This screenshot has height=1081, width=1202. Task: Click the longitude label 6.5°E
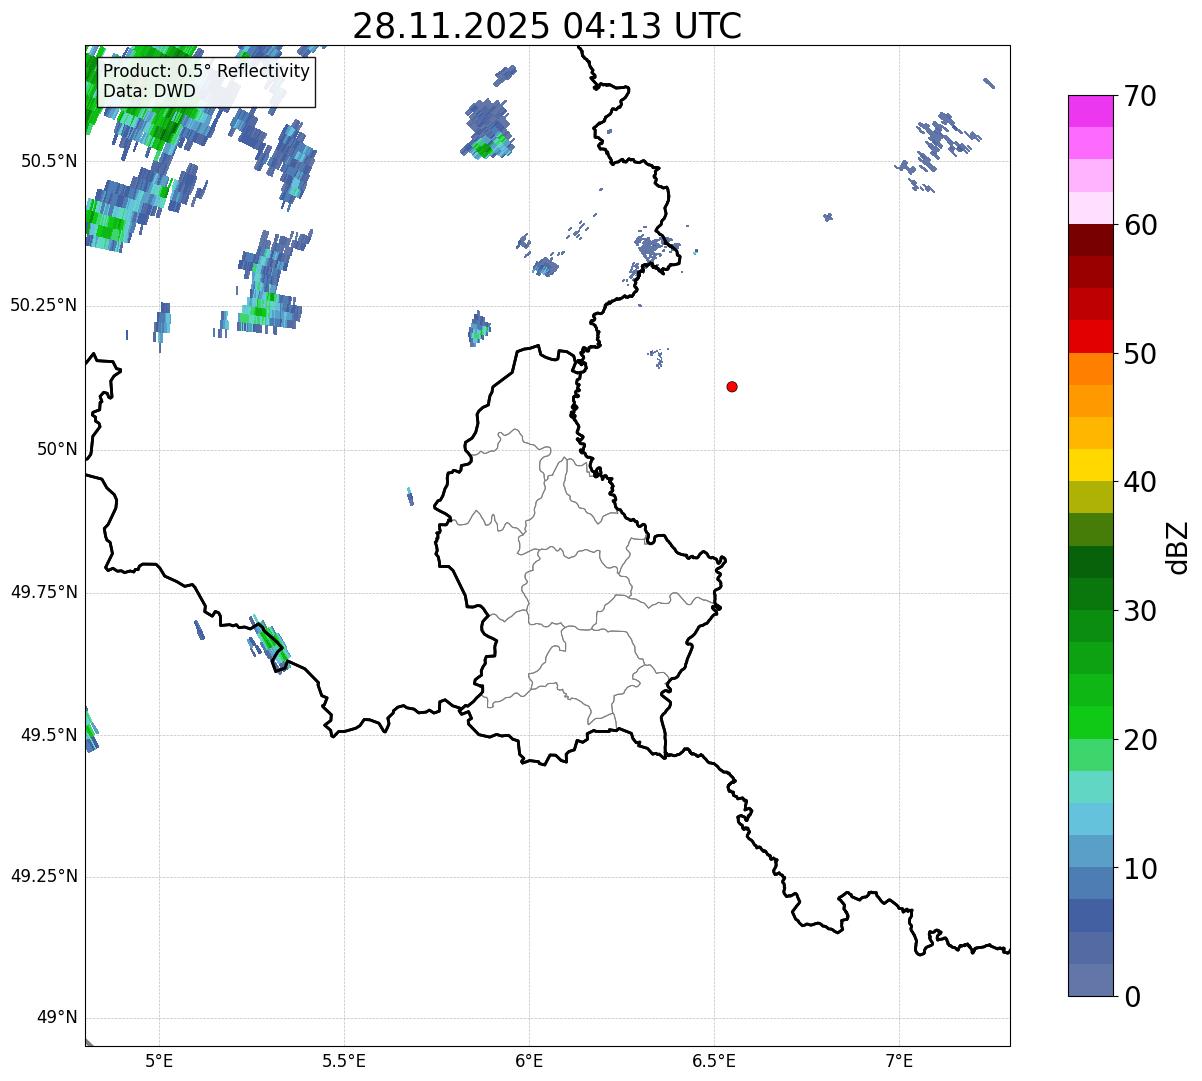(x=714, y=1060)
